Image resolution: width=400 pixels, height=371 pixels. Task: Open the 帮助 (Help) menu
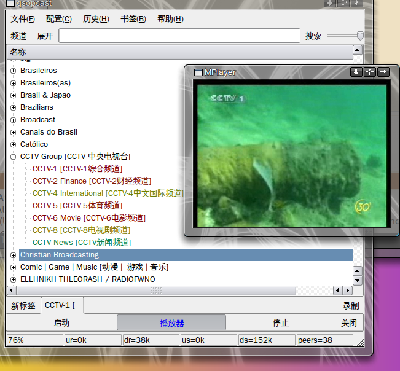[170, 19]
